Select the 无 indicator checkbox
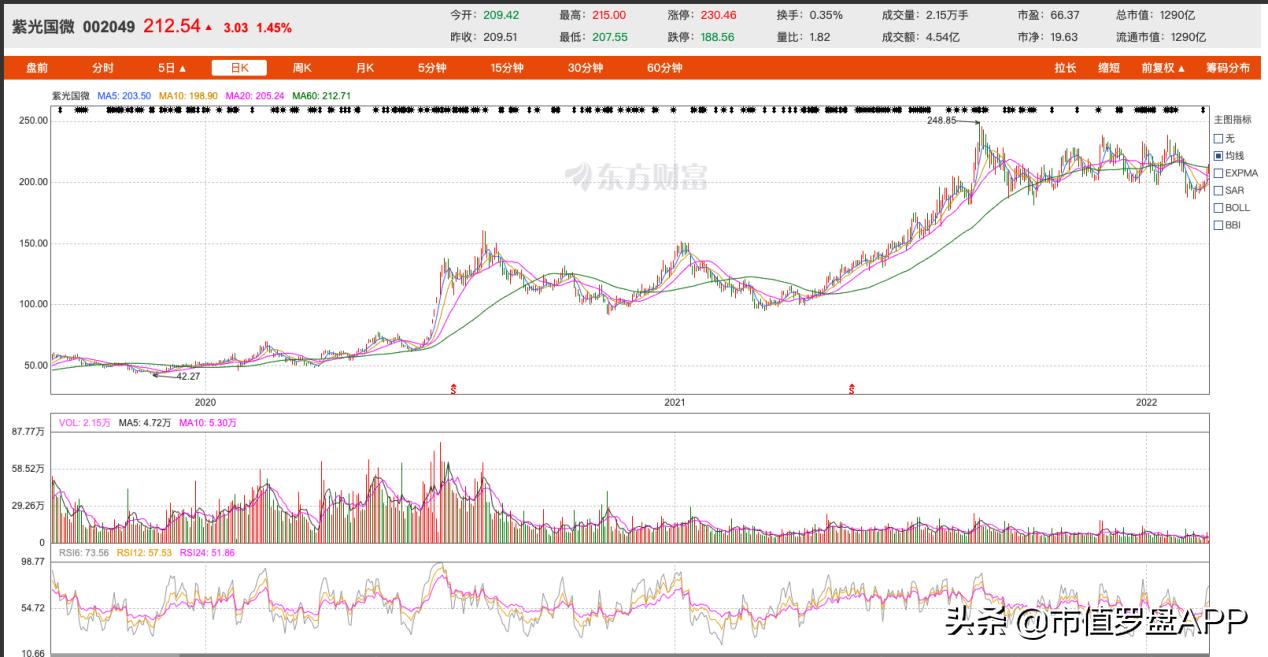The height and width of the screenshot is (657, 1268). (x=1218, y=138)
